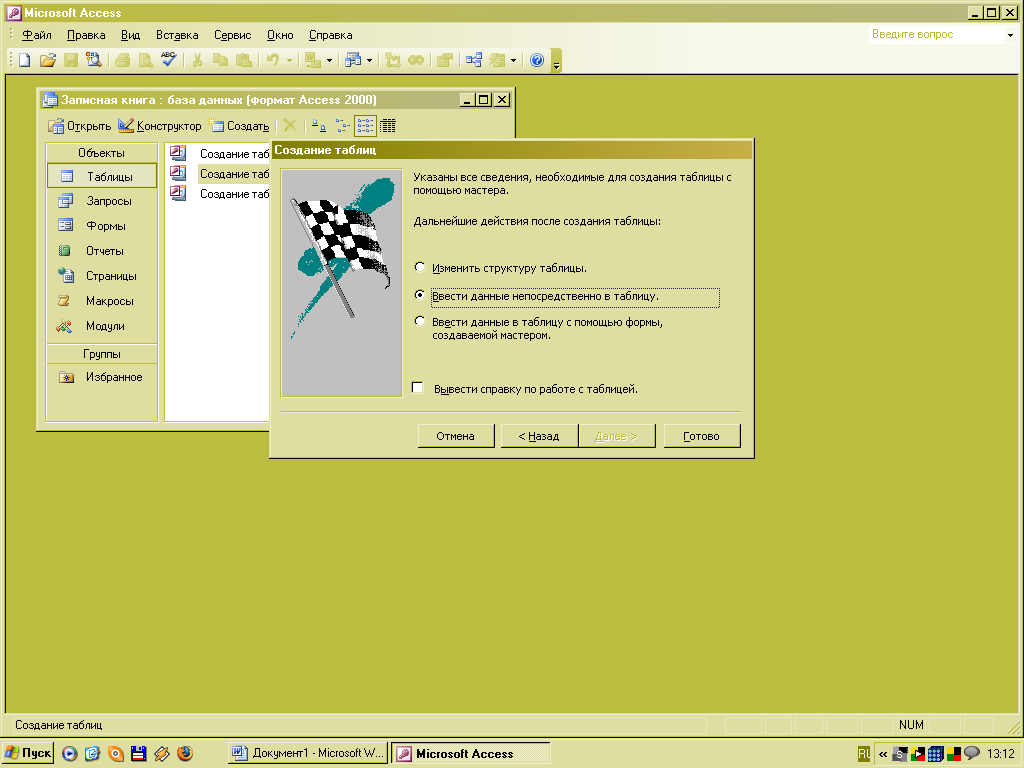Click the Пуск start button
Image resolution: width=1024 pixels, height=768 pixels.
27,753
